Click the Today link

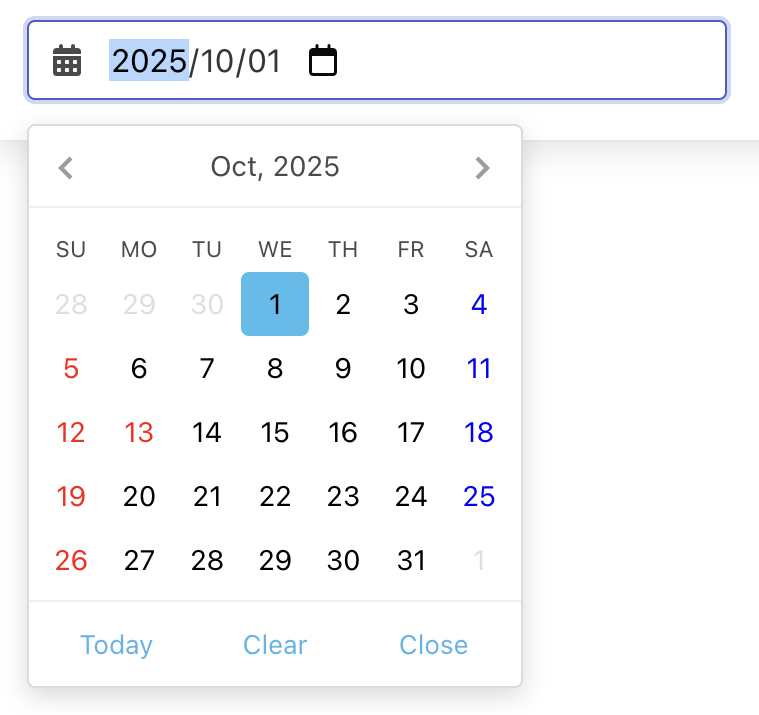(x=116, y=645)
